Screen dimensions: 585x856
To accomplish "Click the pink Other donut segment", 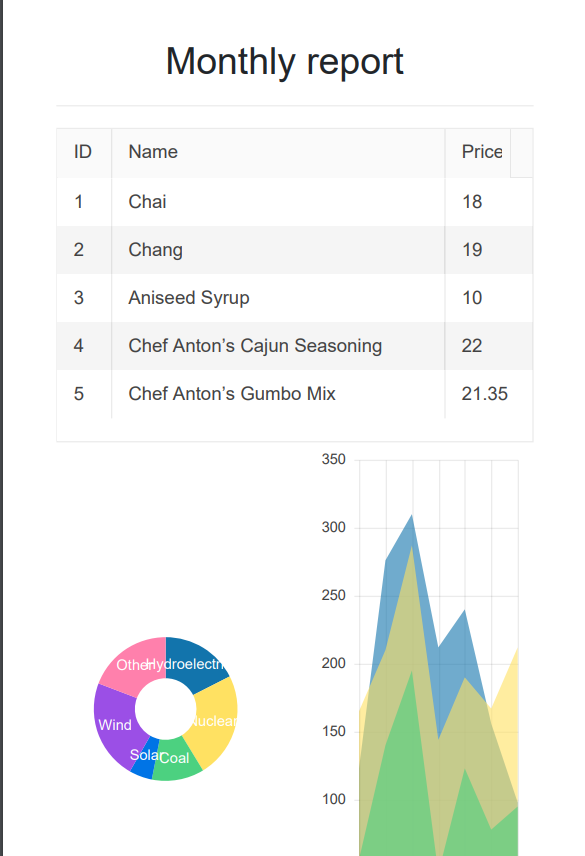I will (x=136, y=663).
